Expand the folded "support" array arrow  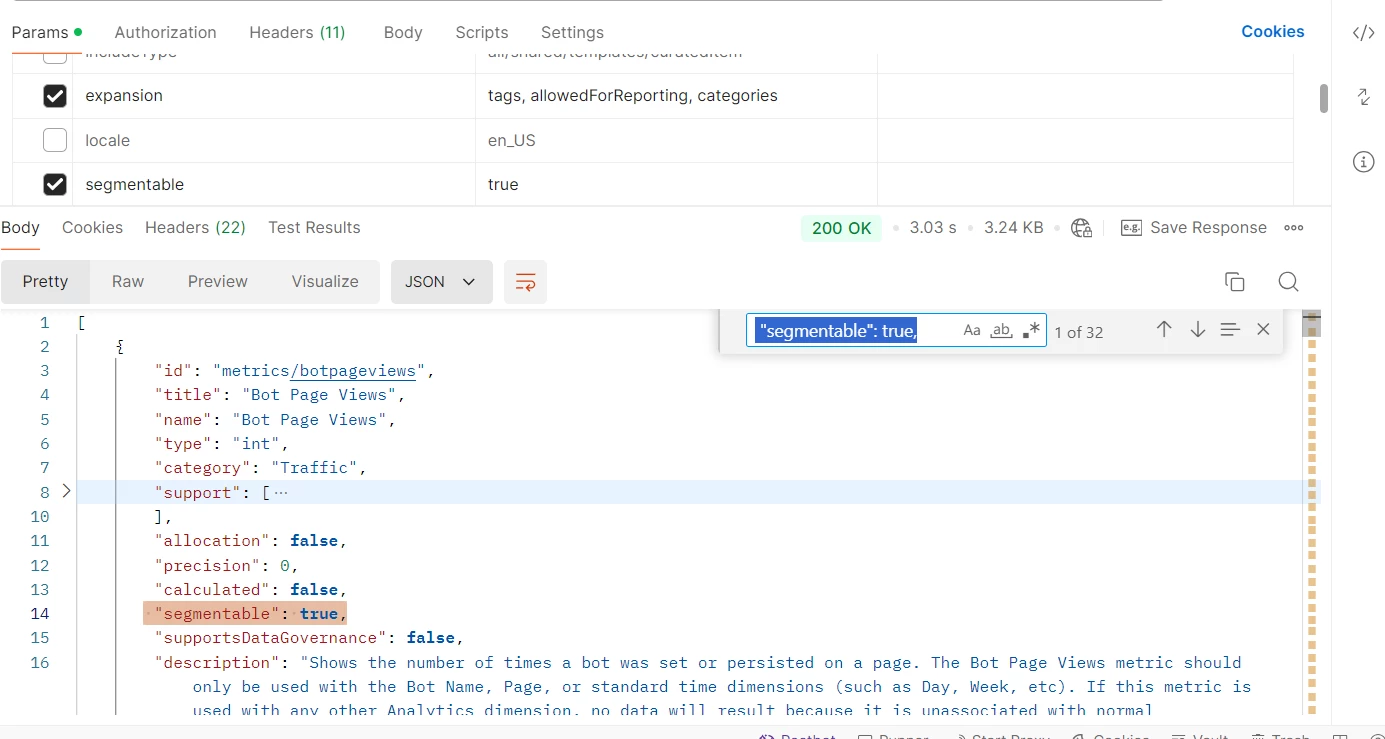pos(66,491)
